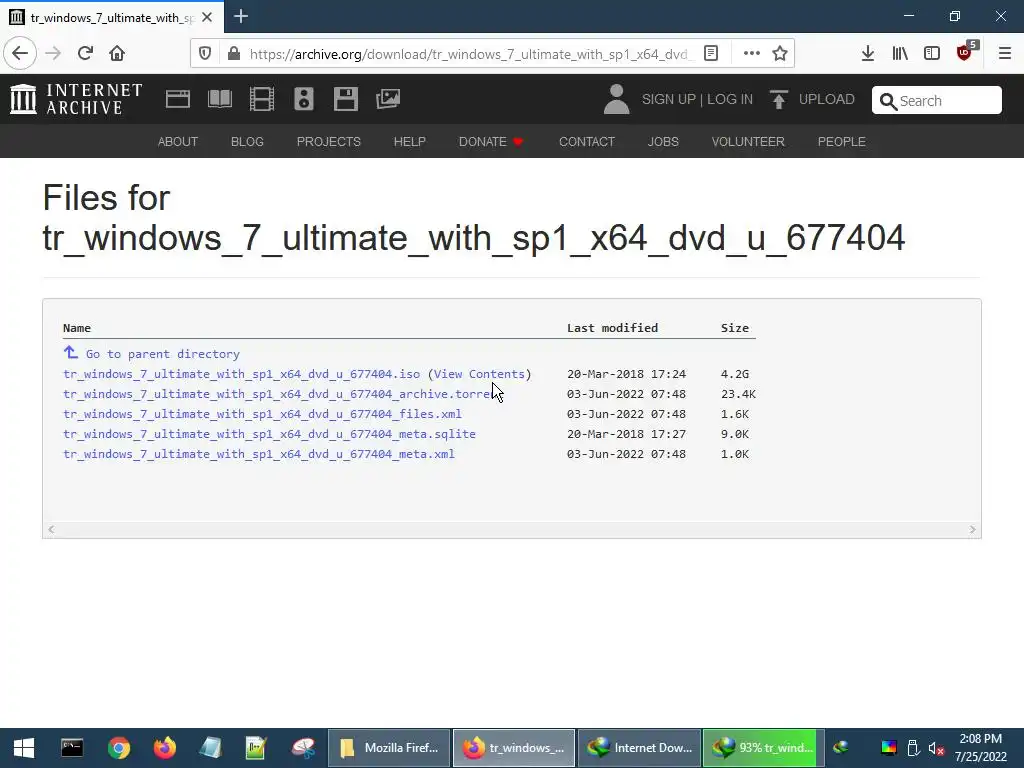Open the Firefox hamburger menu
Viewport: 1024px width, 768px height.
tap(1005, 54)
